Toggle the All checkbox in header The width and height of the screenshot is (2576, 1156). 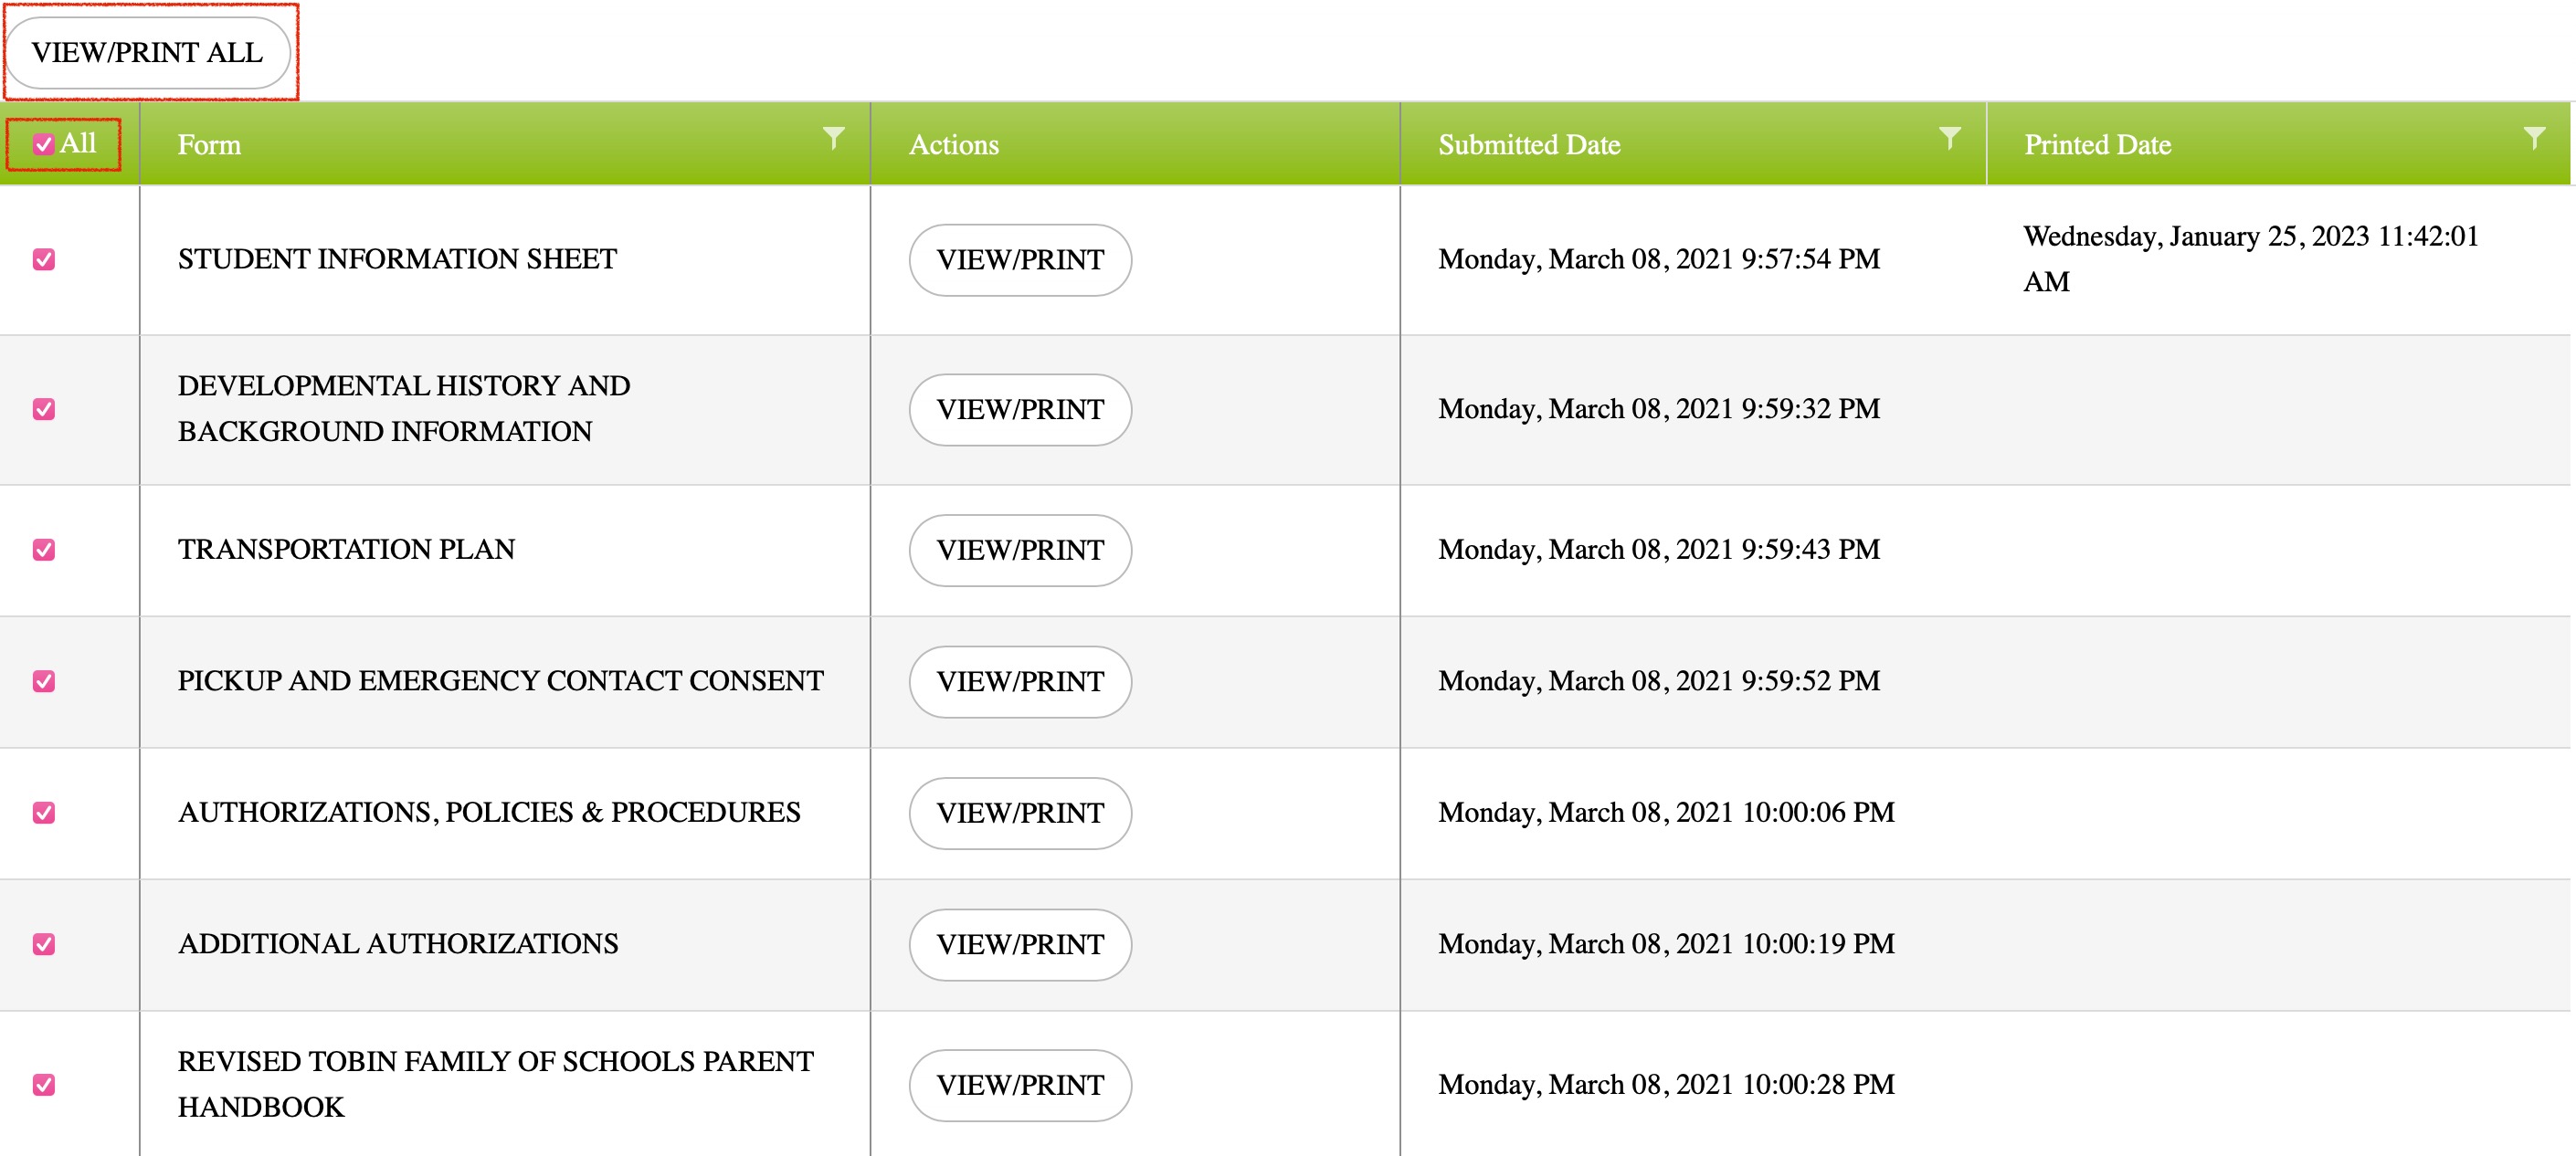(43, 145)
